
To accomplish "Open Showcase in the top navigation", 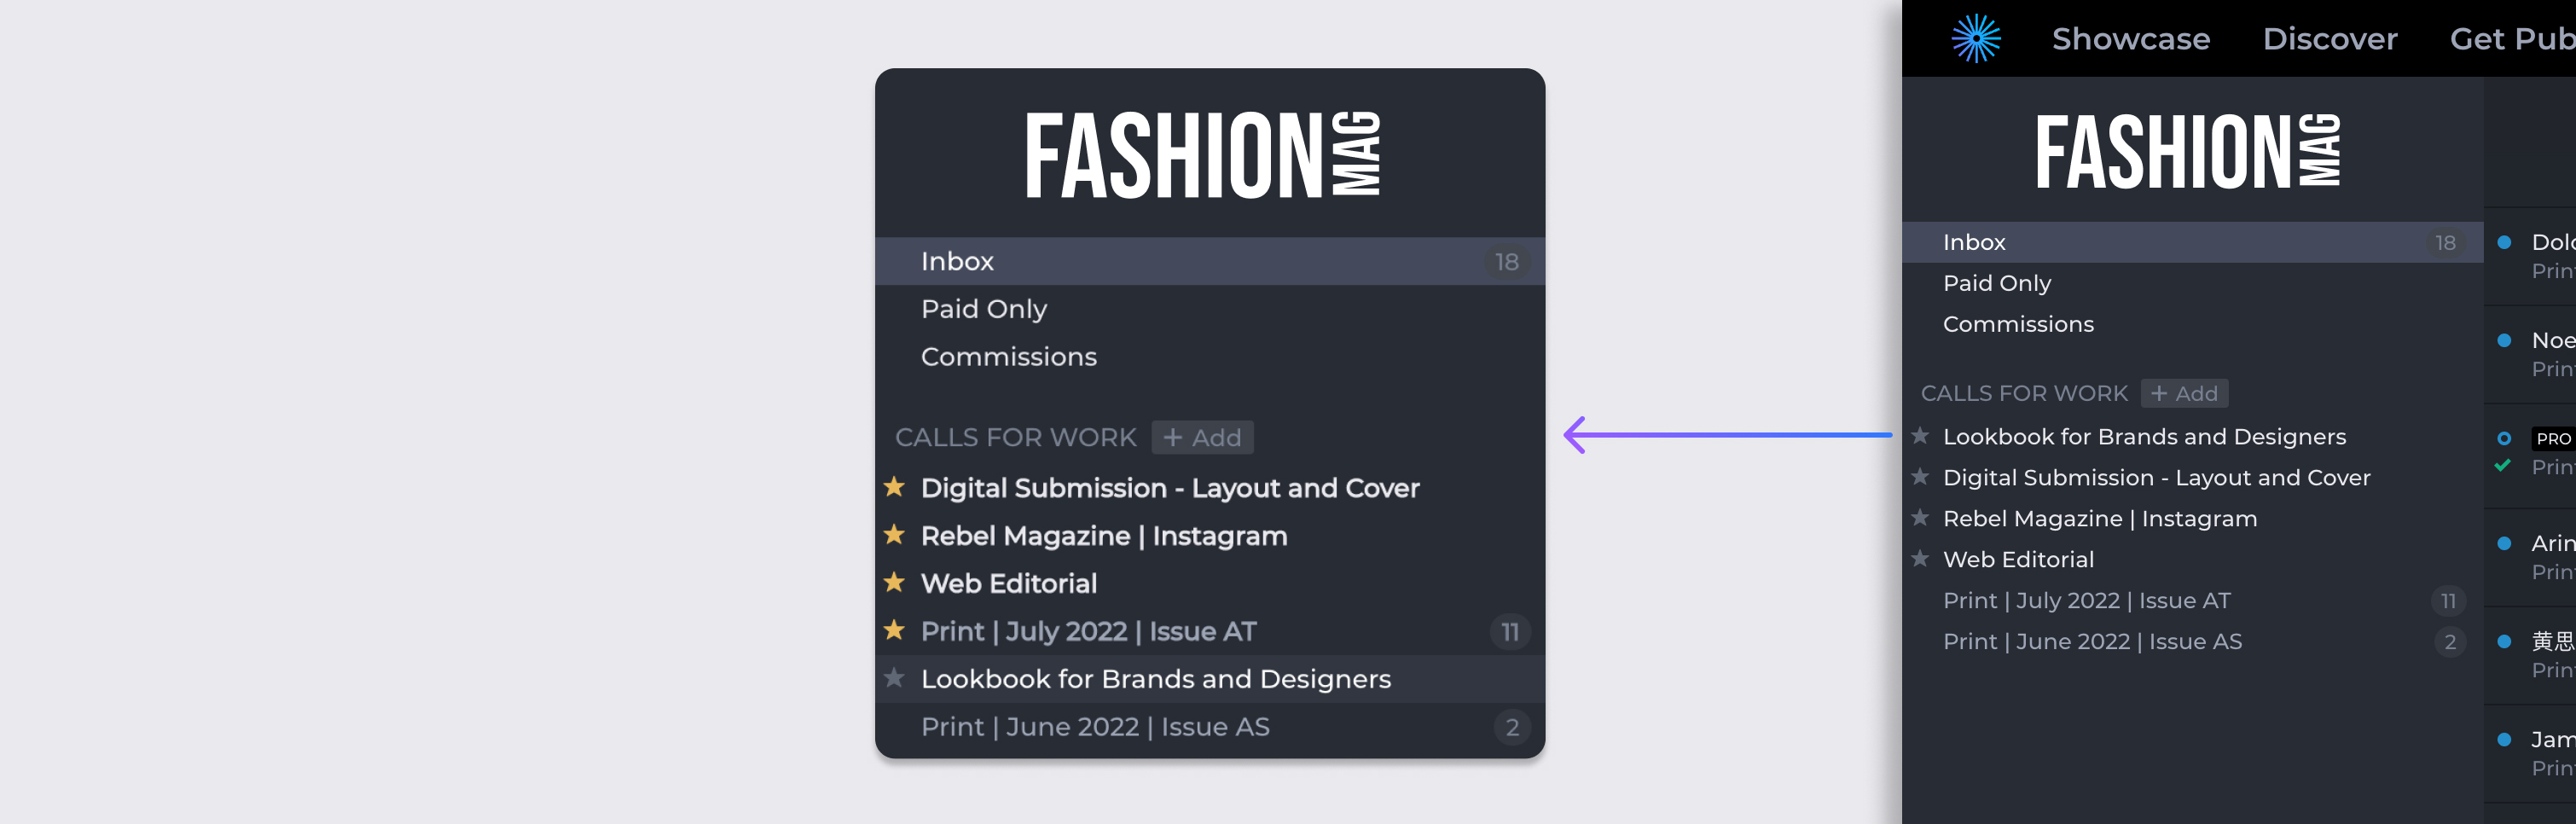I will [2131, 39].
